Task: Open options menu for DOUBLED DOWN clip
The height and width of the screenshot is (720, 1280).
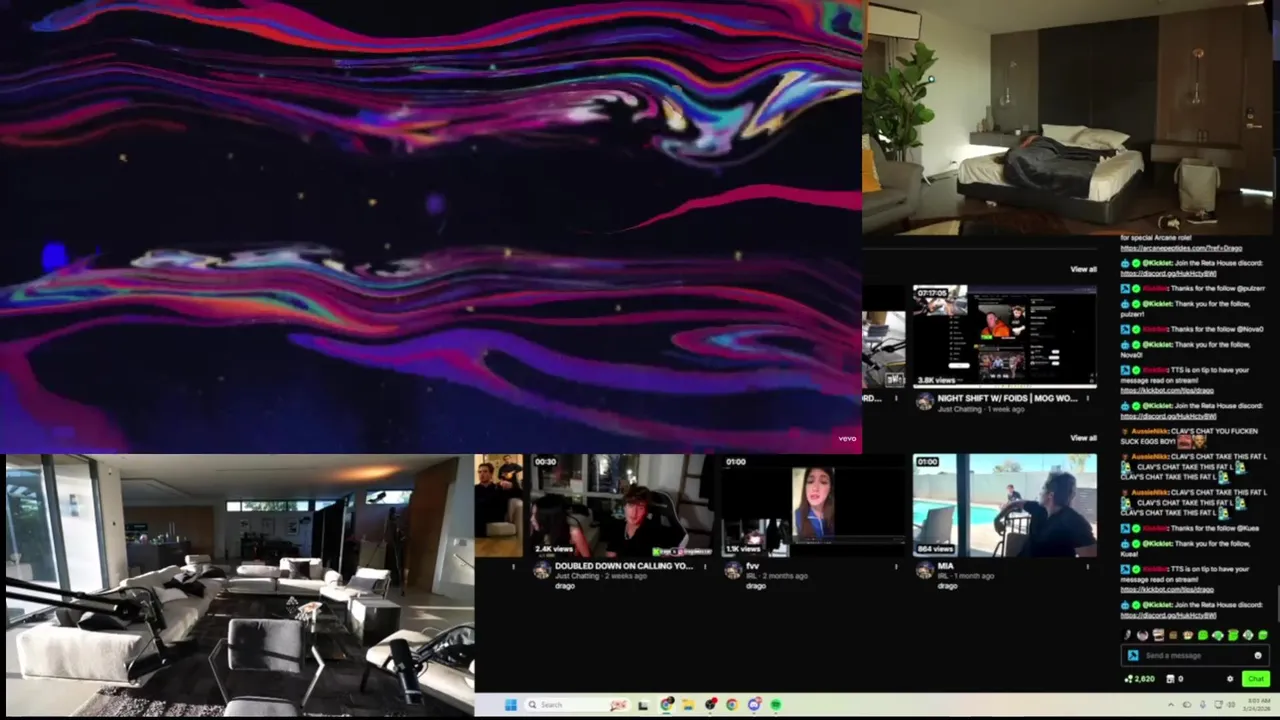Action: tap(705, 566)
